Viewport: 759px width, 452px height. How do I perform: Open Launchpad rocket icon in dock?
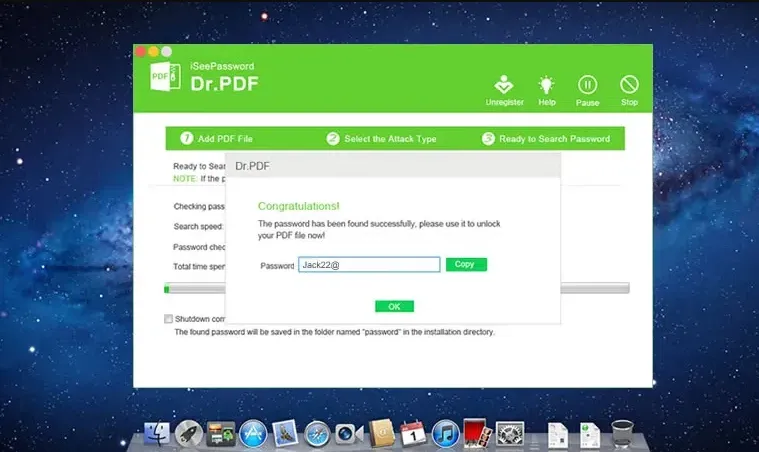tap(189, 433)
